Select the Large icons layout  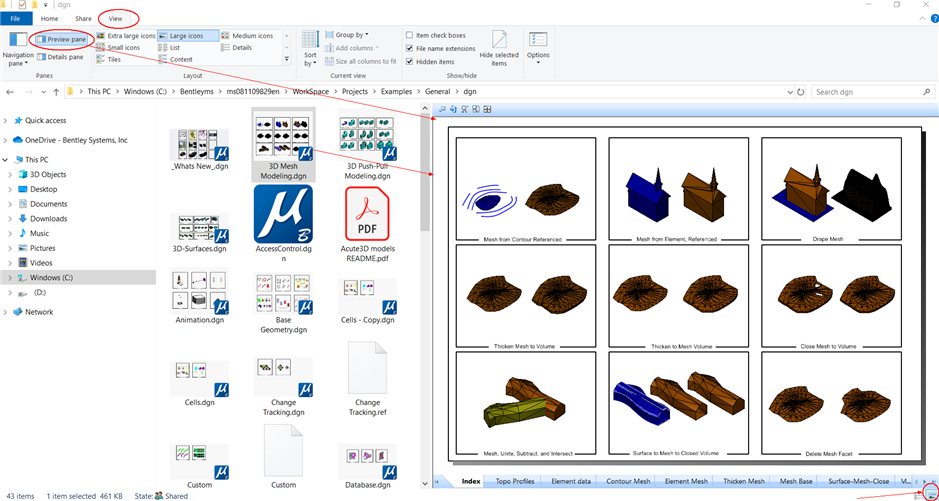pyautogui.click(x=187, y=36)
